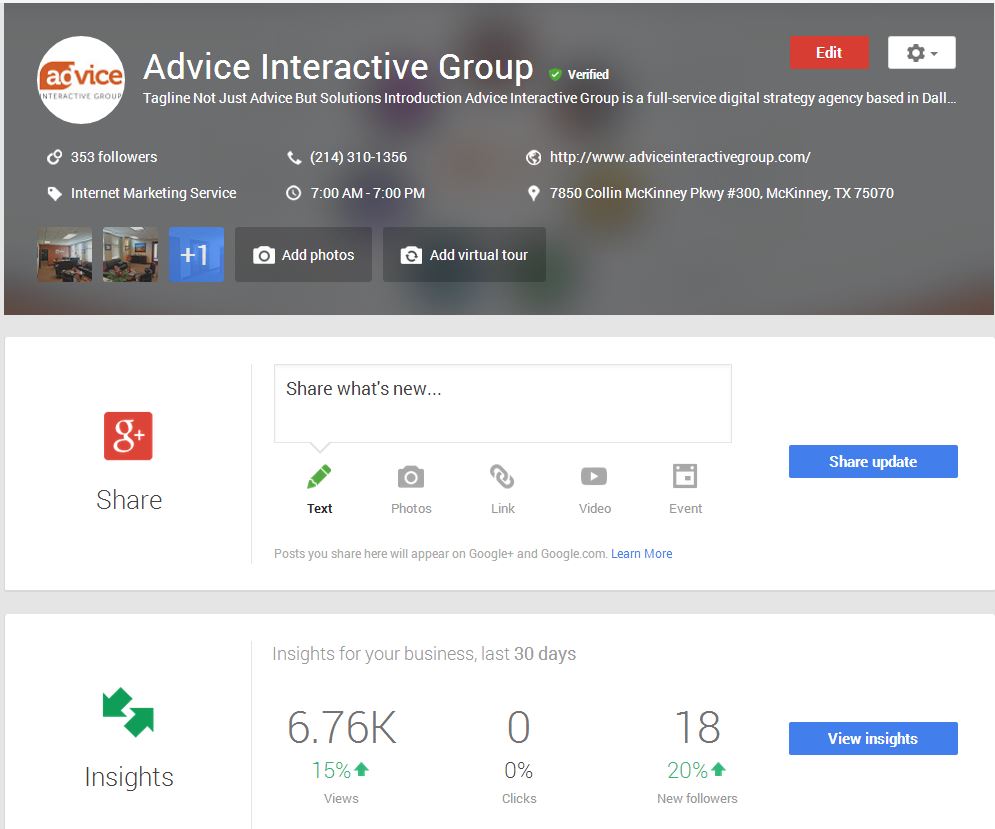Click the Share section heading

(x=129, y=500)
